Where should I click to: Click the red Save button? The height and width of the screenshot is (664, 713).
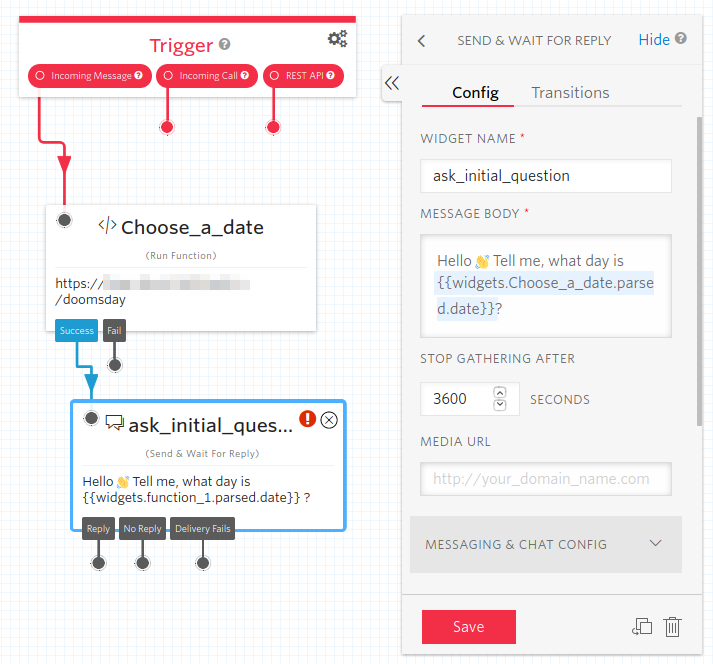468,627
